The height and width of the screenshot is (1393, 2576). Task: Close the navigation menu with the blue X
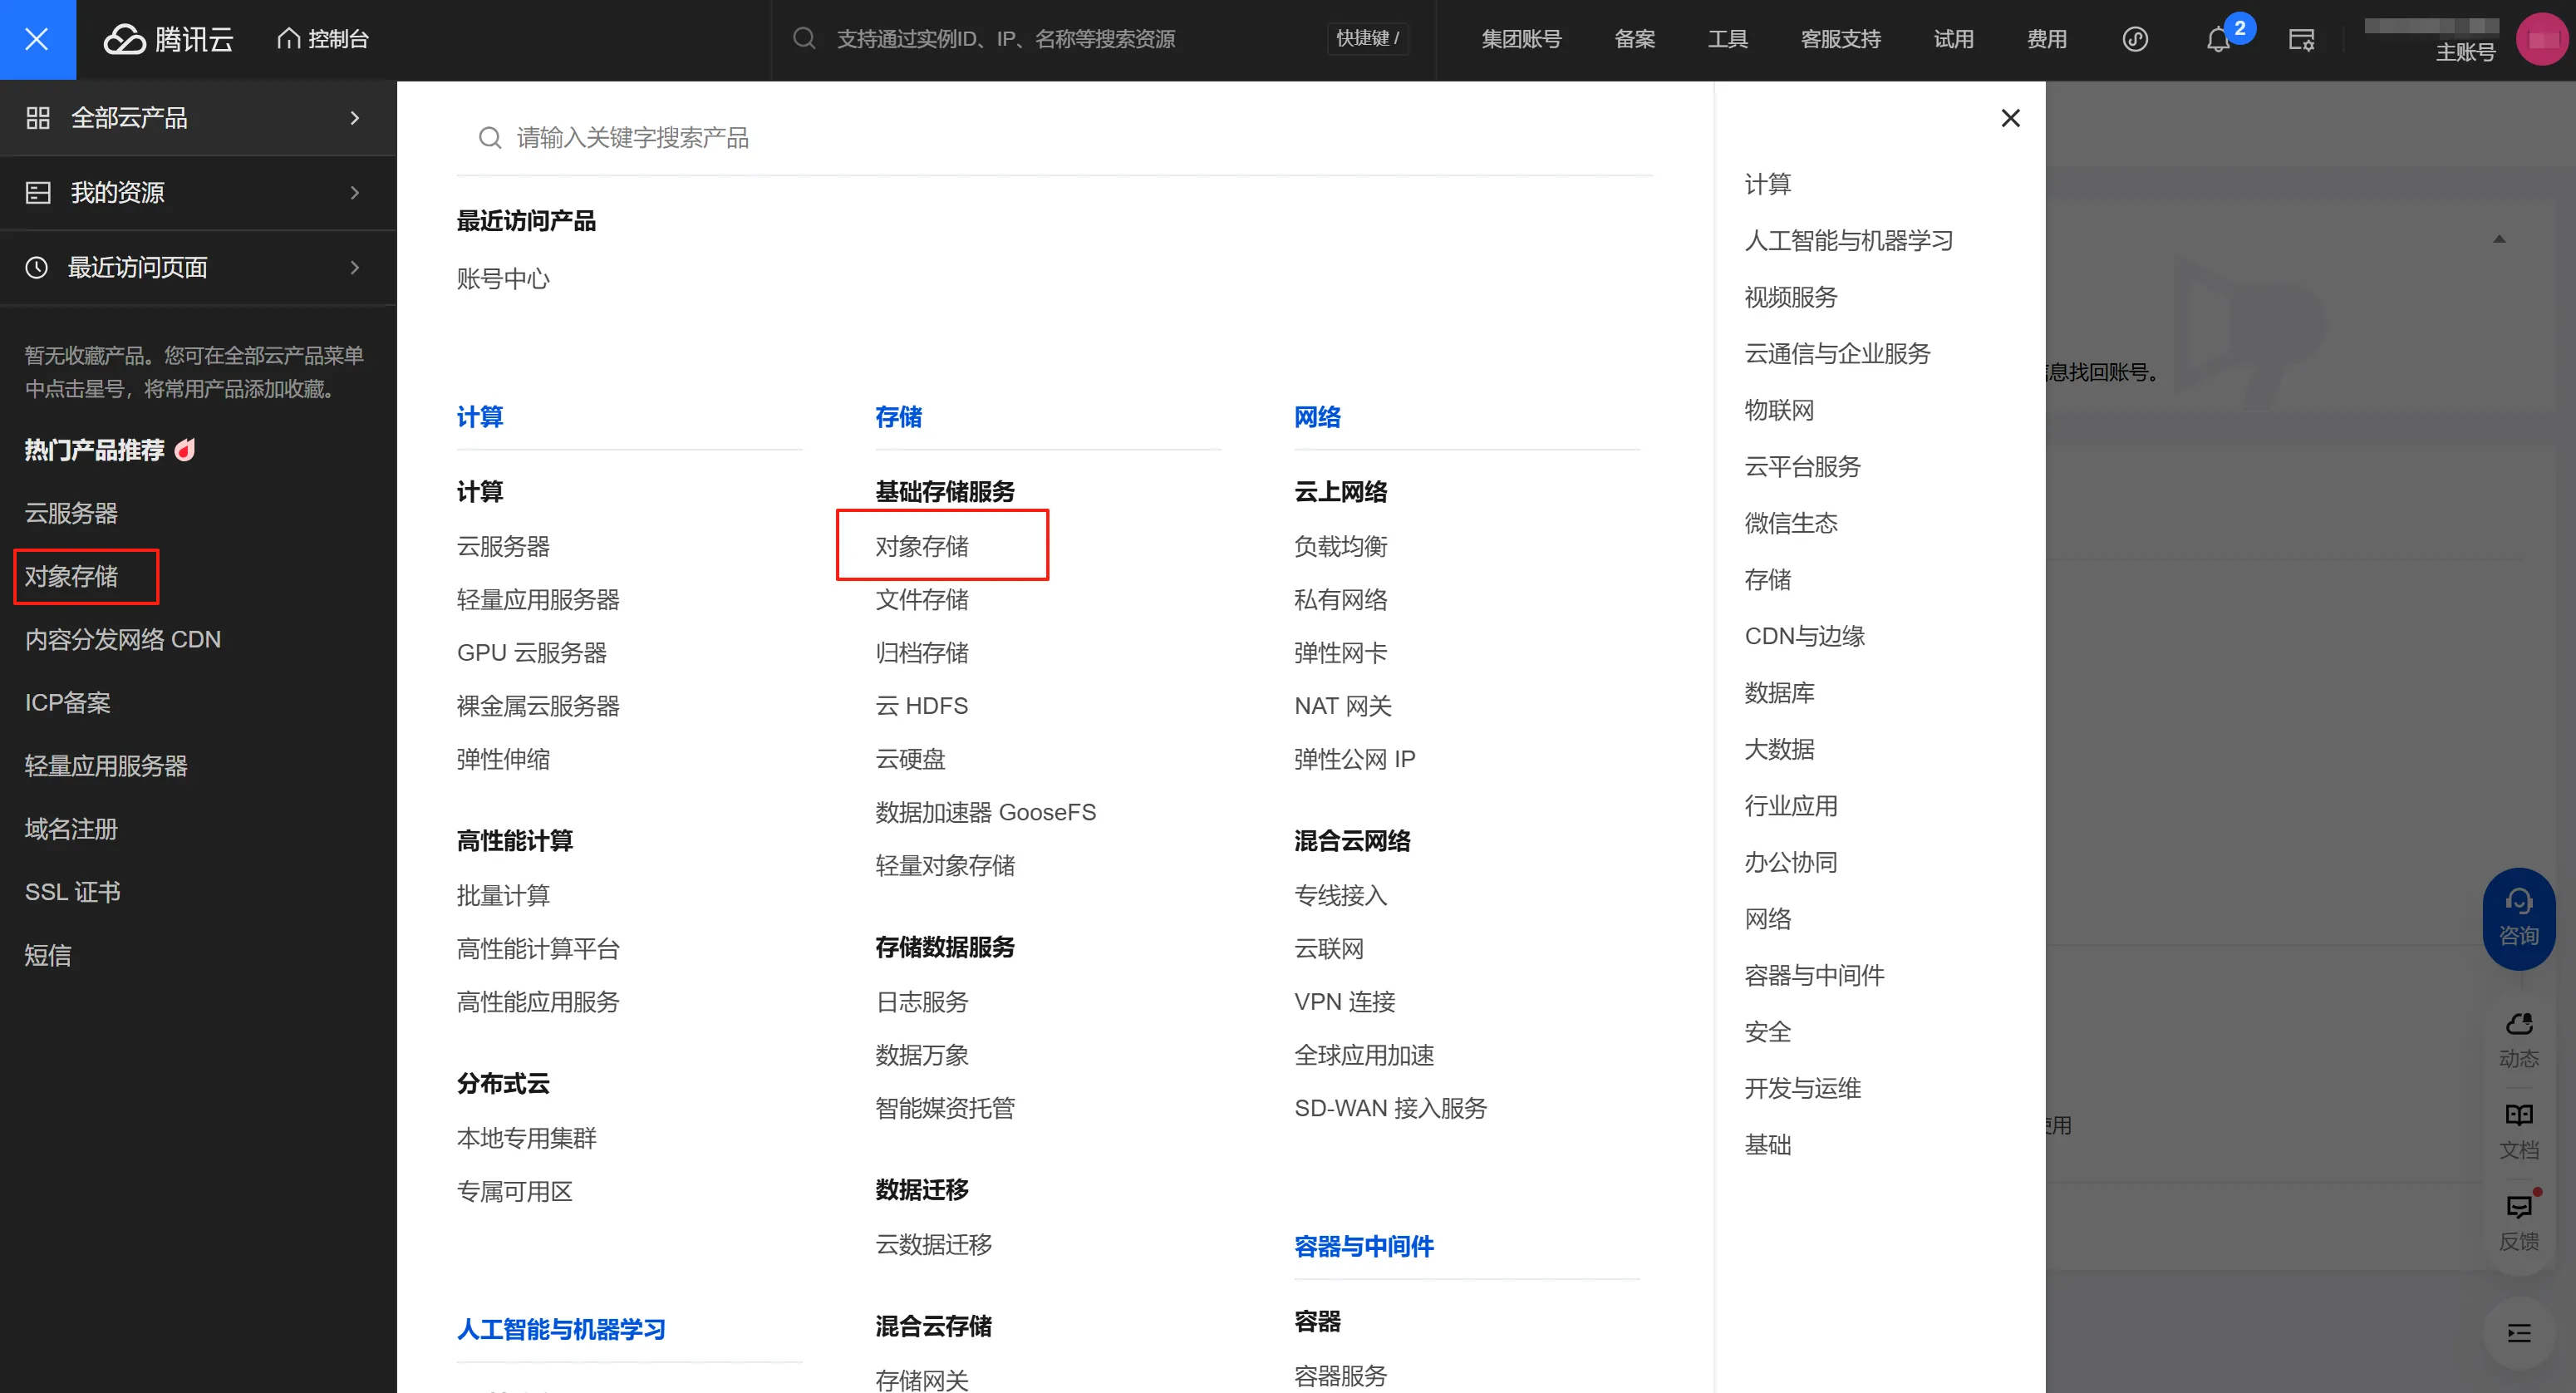37,39
